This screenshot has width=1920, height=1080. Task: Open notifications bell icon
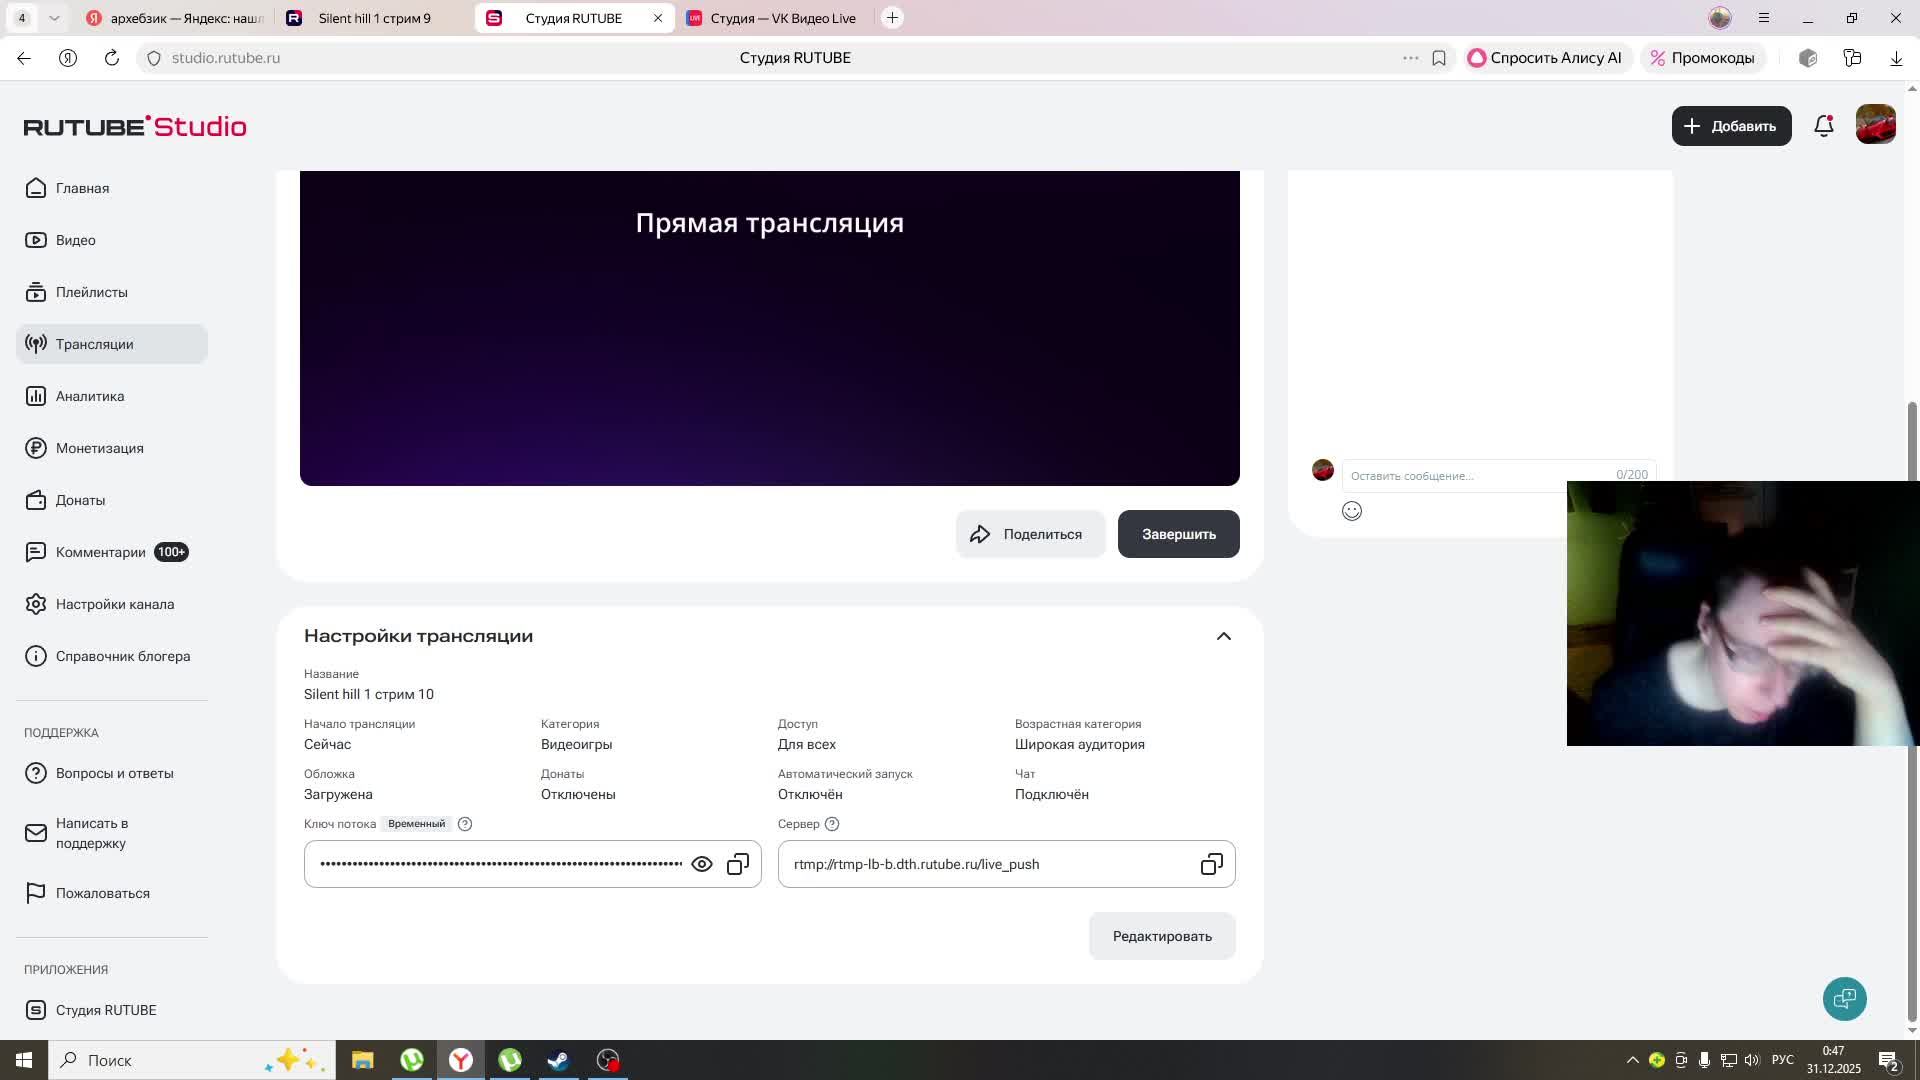pyautogui.click(x=1823, y=126)
